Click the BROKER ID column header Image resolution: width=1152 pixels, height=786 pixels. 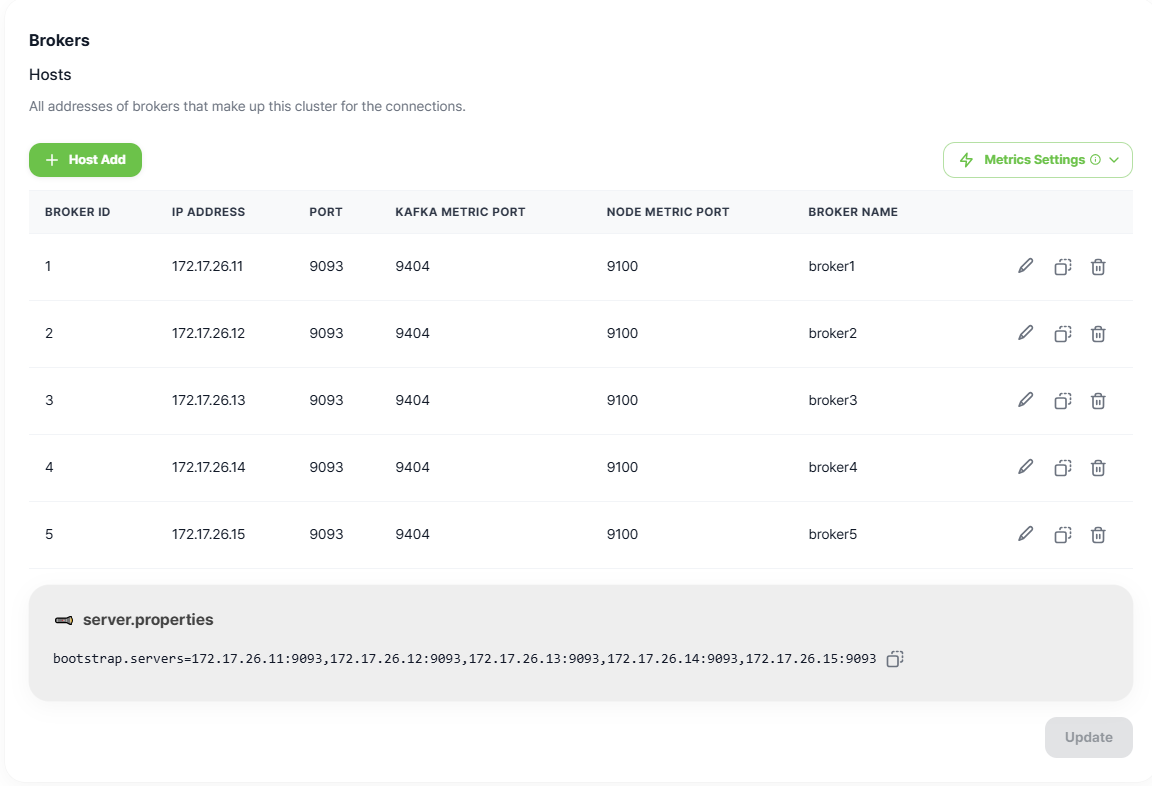point(77,212)
